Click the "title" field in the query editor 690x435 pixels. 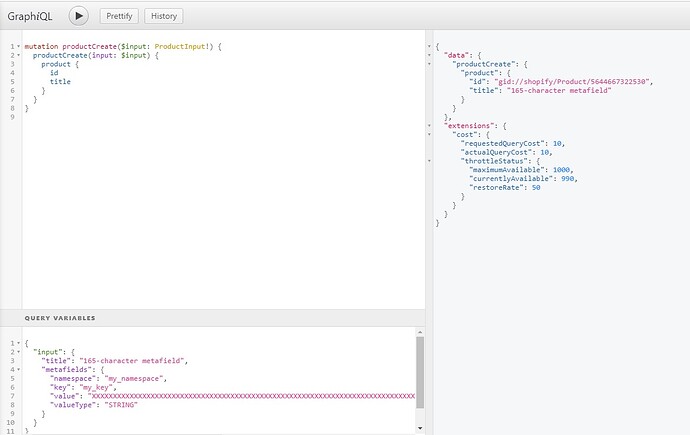[60, 81]
